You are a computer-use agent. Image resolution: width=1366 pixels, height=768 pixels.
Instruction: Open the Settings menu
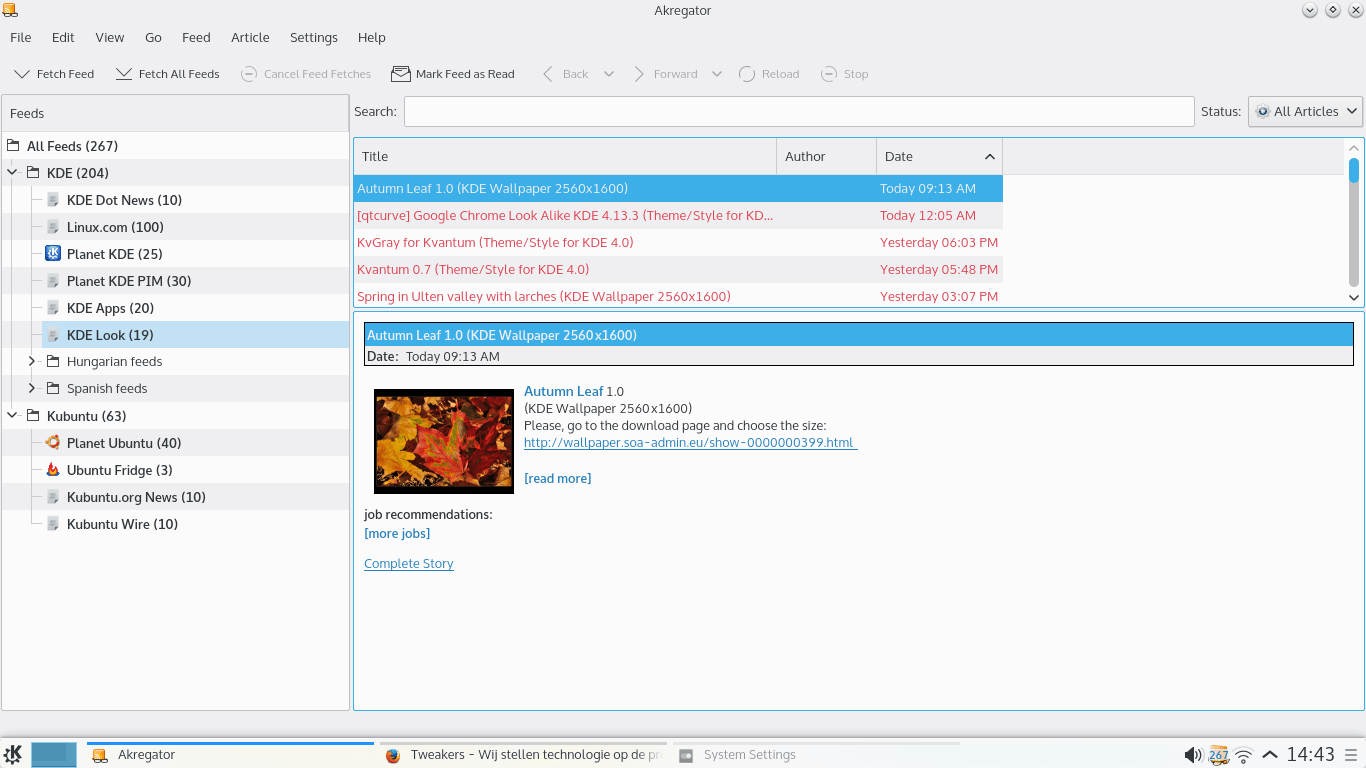click(x=314, y=37)
